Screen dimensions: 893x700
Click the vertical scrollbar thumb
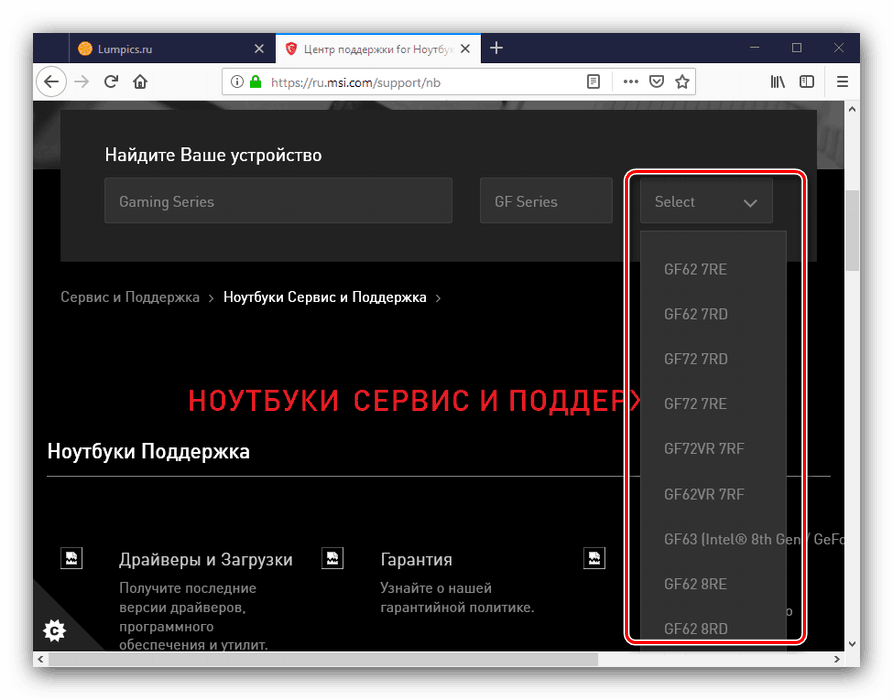(x=852, y=231)
